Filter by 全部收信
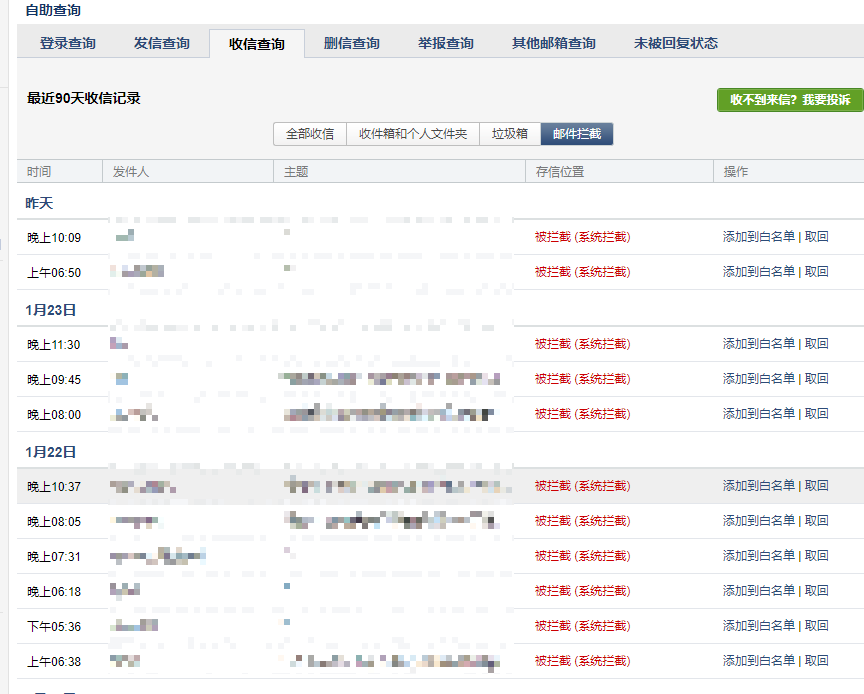Viewport: 864px width, 694px height. click(310, 134)
